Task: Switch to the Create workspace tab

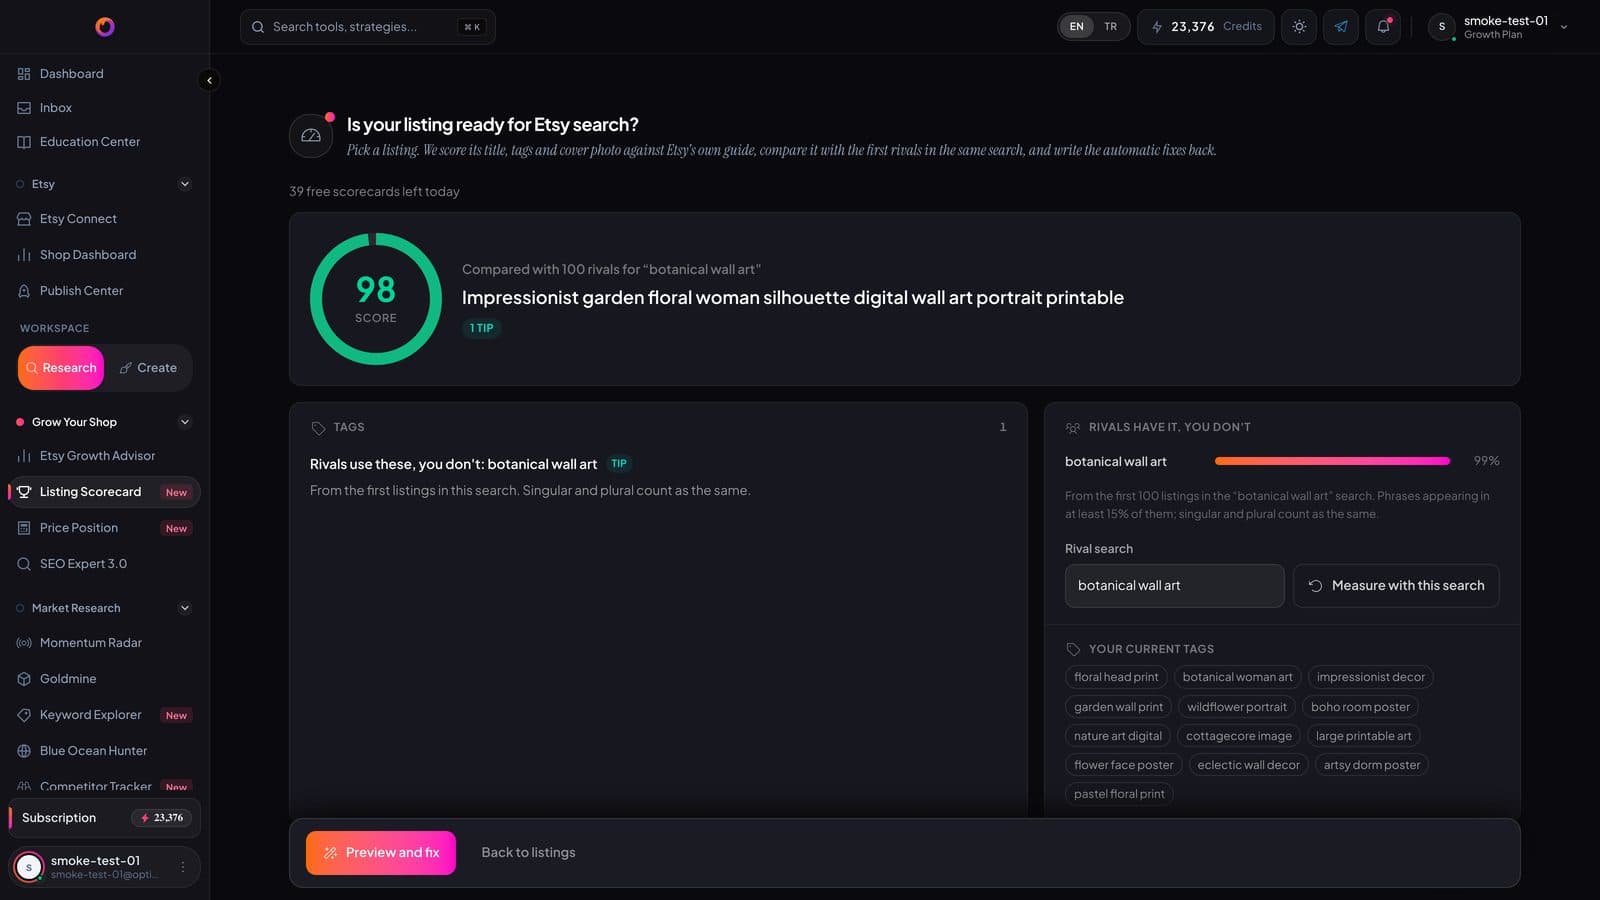Action: coord(148,368)
